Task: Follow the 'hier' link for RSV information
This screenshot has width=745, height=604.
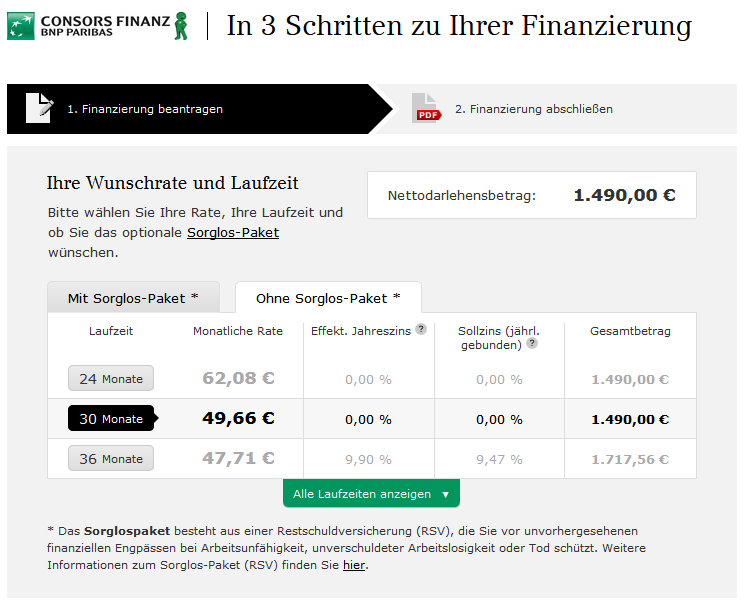Action: point(354,565)
